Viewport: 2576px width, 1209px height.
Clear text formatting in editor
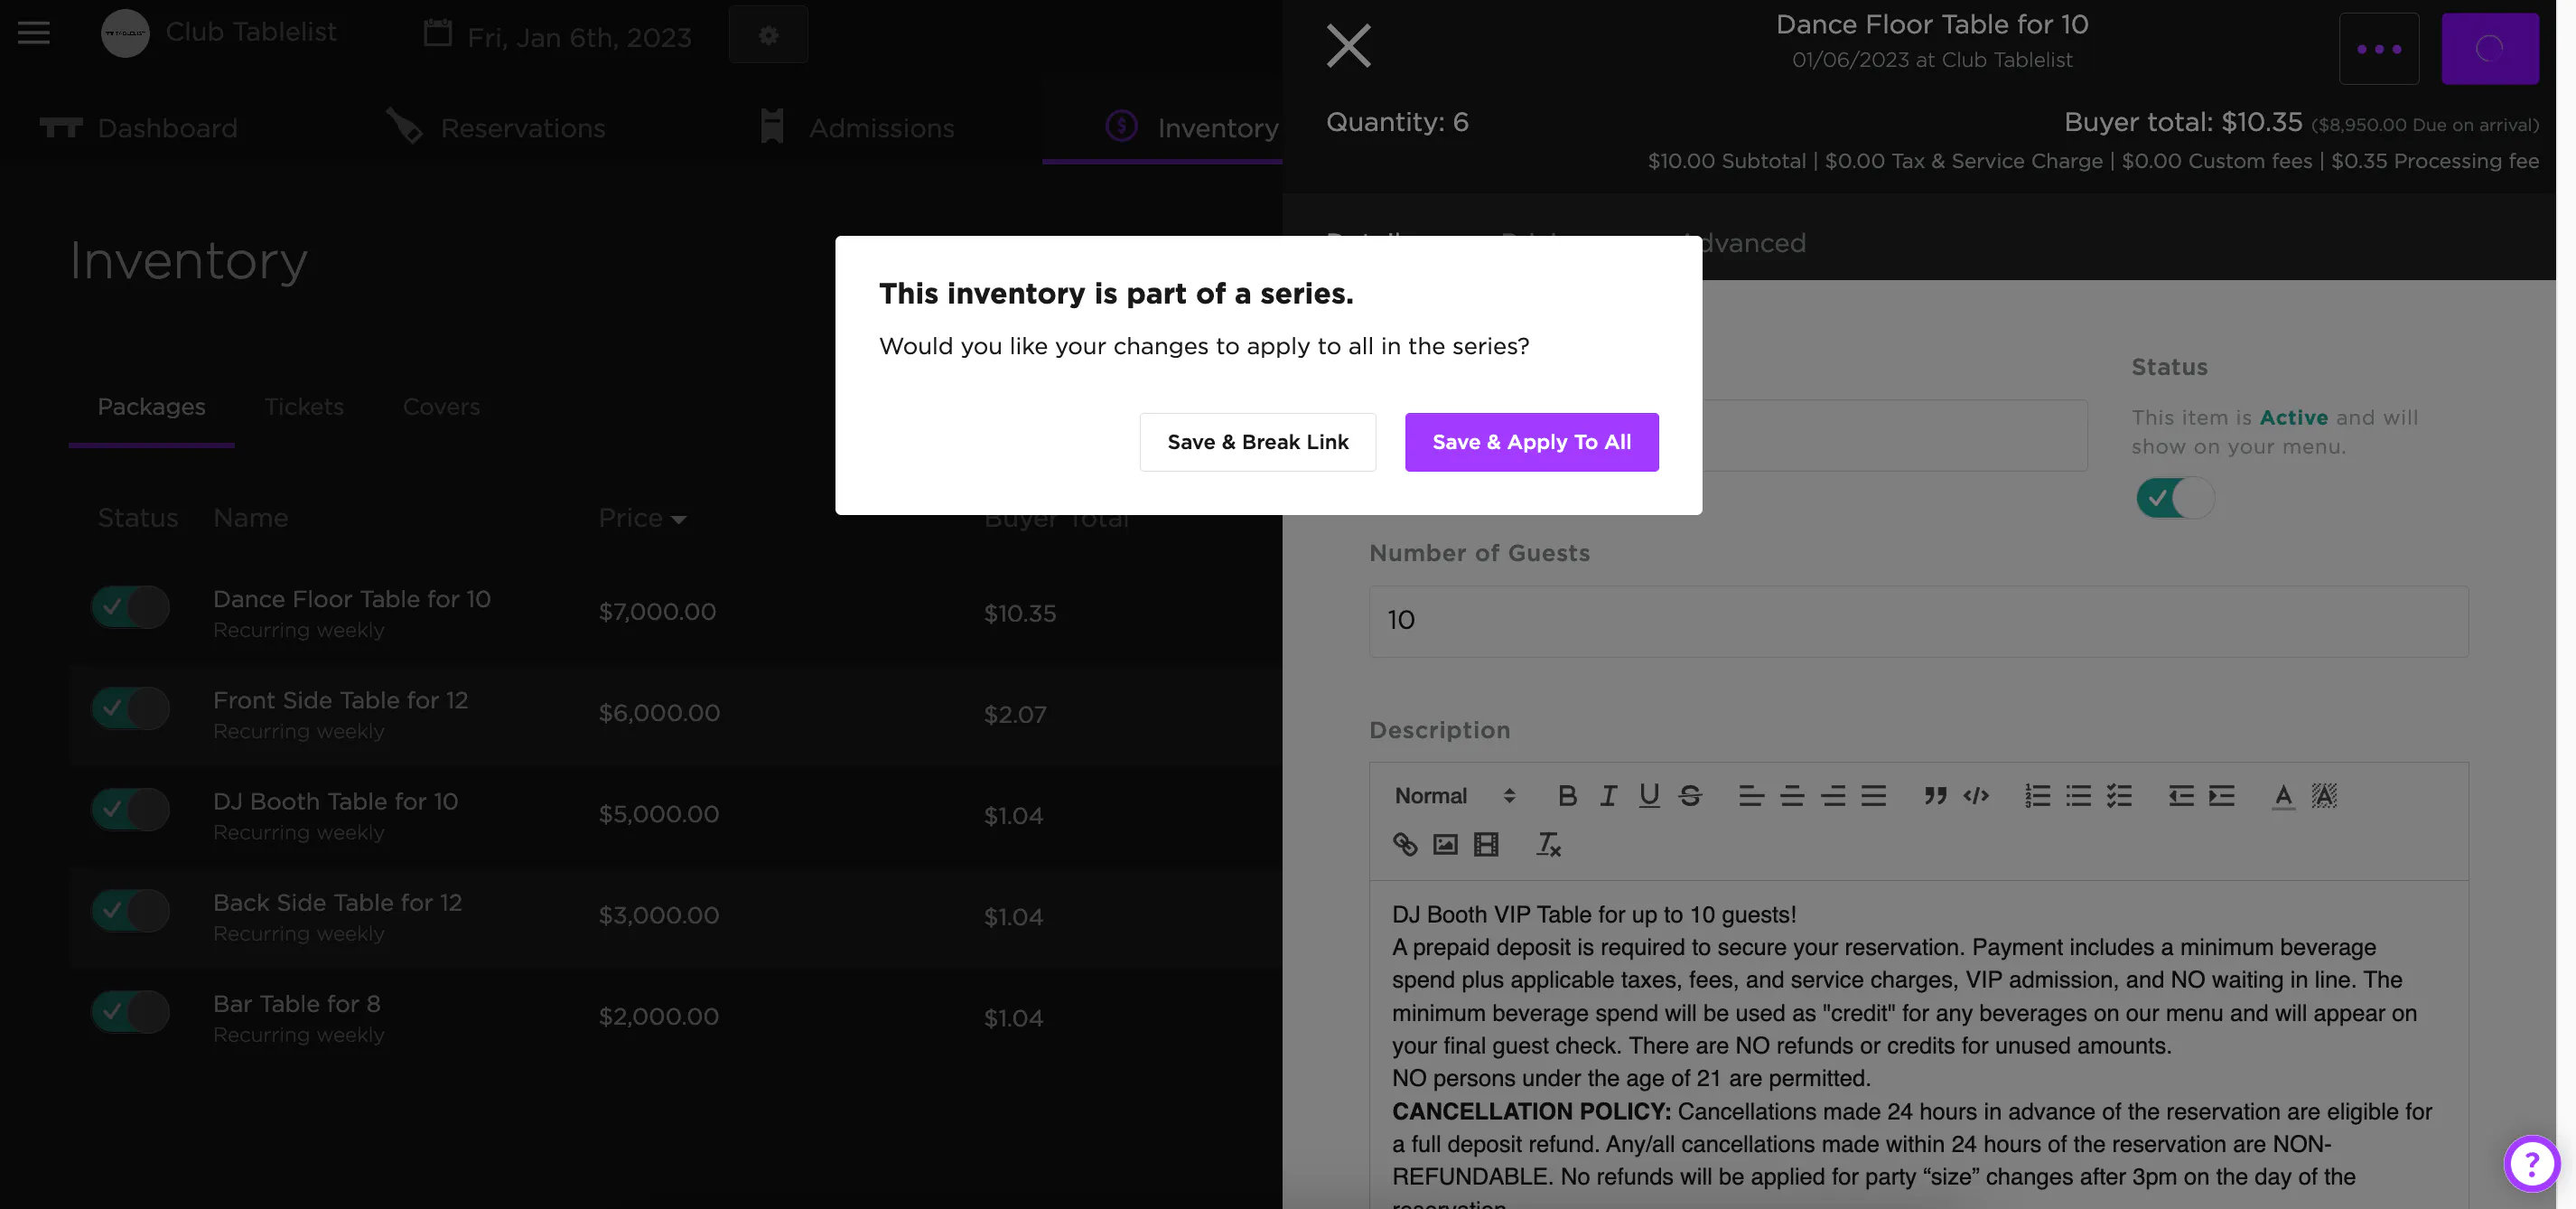[x=1548, y=844]
